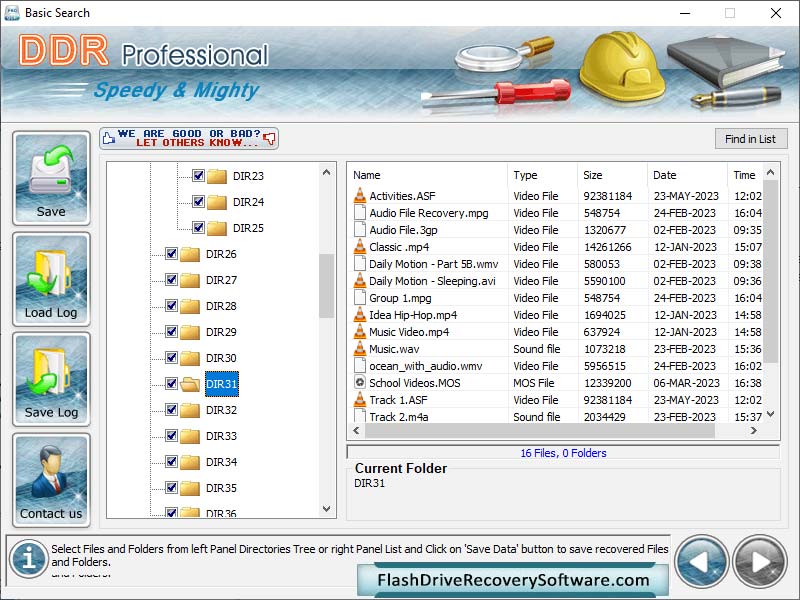Sort by the Type column header

[x=543, y=175]
